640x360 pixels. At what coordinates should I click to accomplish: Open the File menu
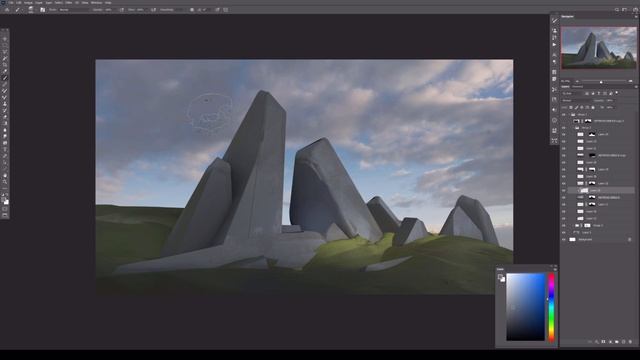[x=11, y=2]
